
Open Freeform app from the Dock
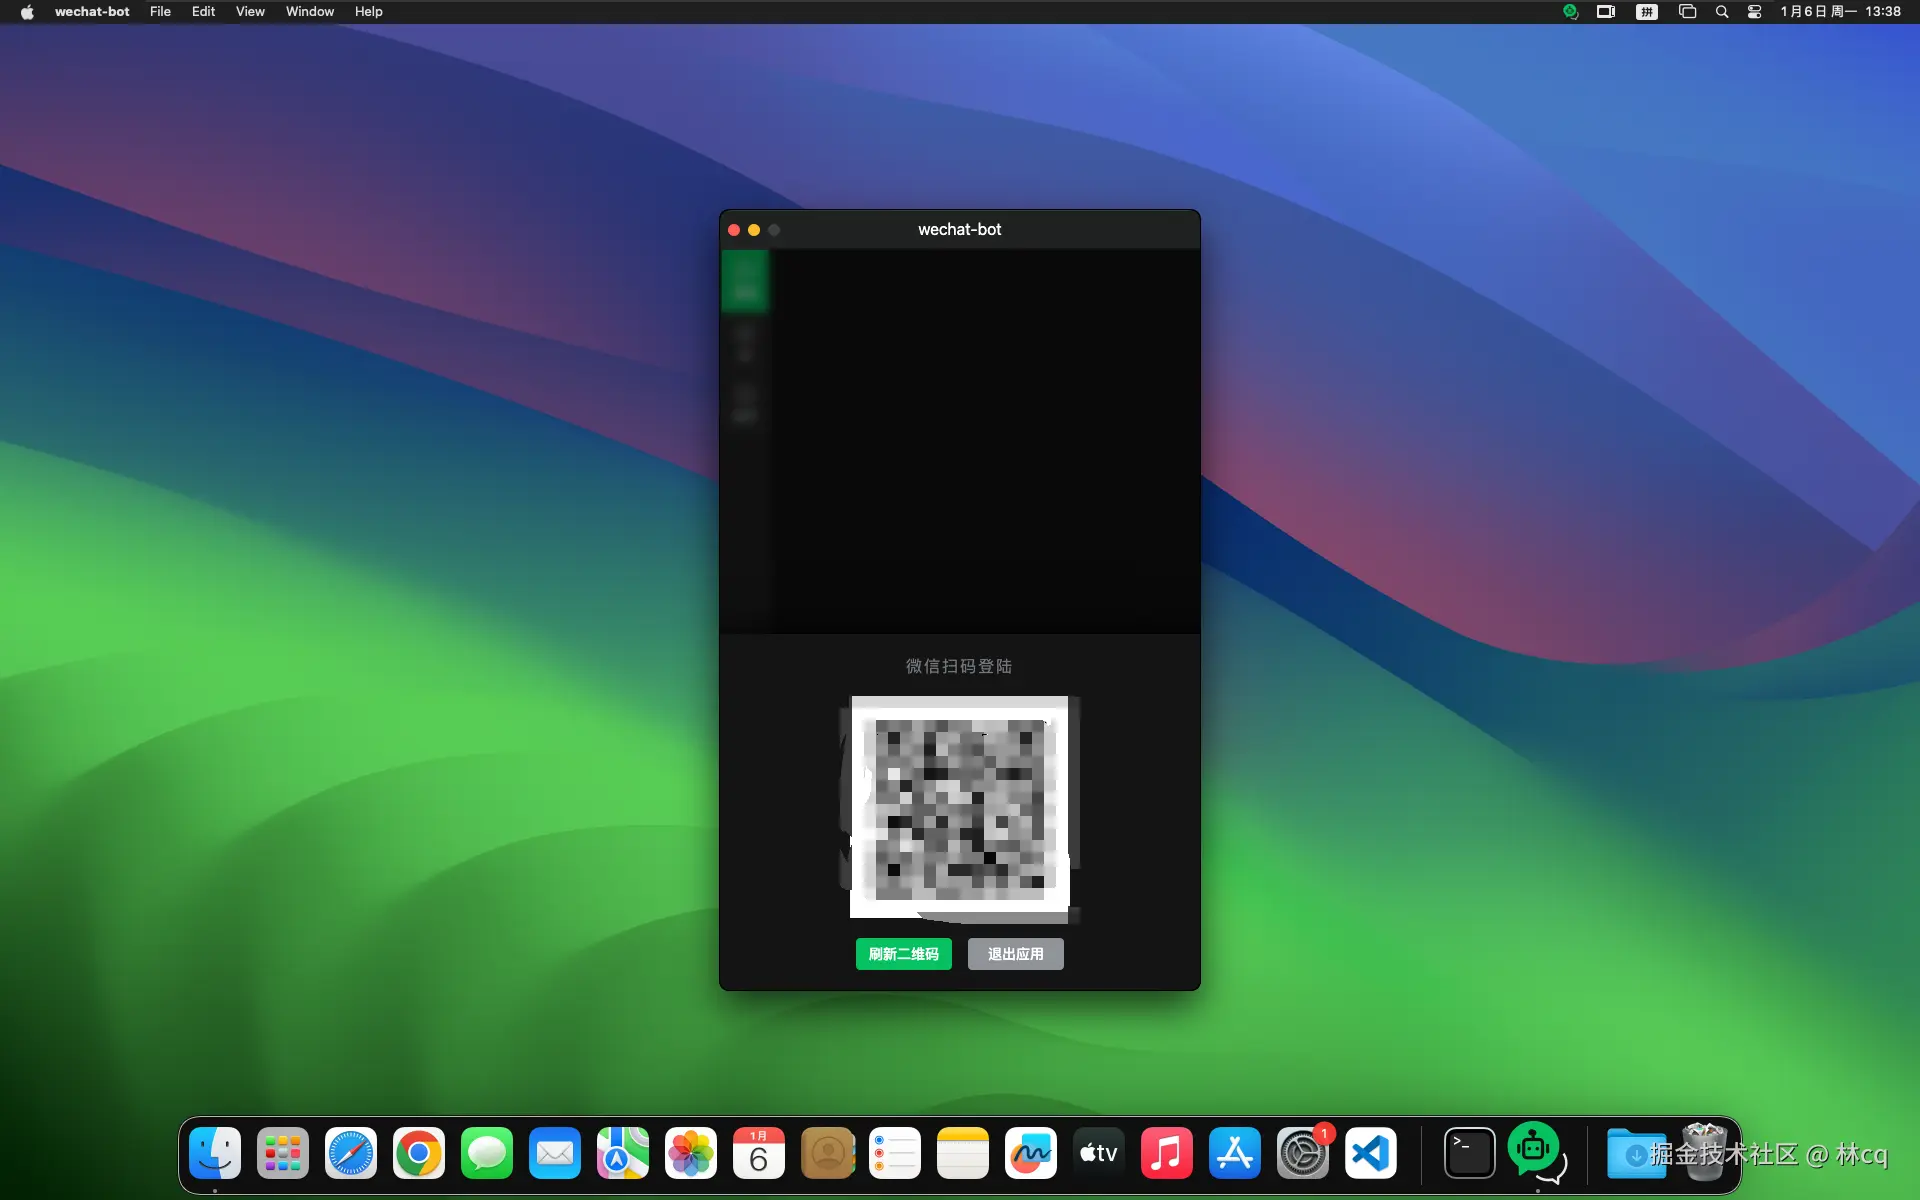(1030, 1153)
